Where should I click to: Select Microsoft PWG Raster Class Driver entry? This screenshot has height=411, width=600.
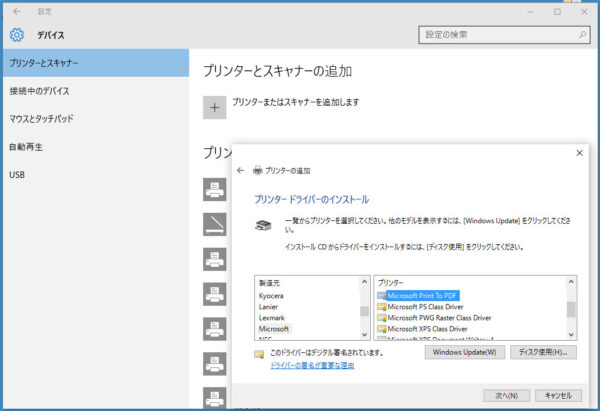(x=439, y=318)
